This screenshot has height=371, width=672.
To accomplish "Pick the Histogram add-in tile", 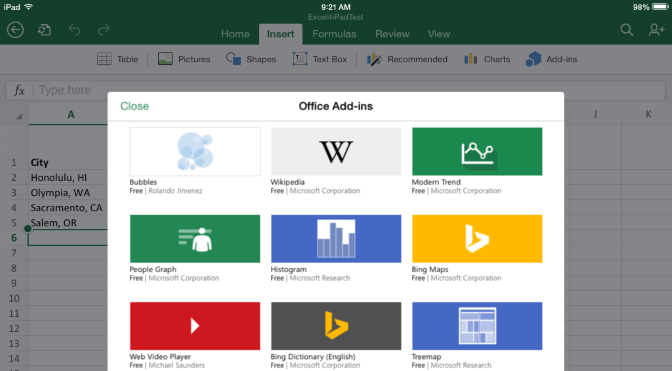I will pos(336,239).
